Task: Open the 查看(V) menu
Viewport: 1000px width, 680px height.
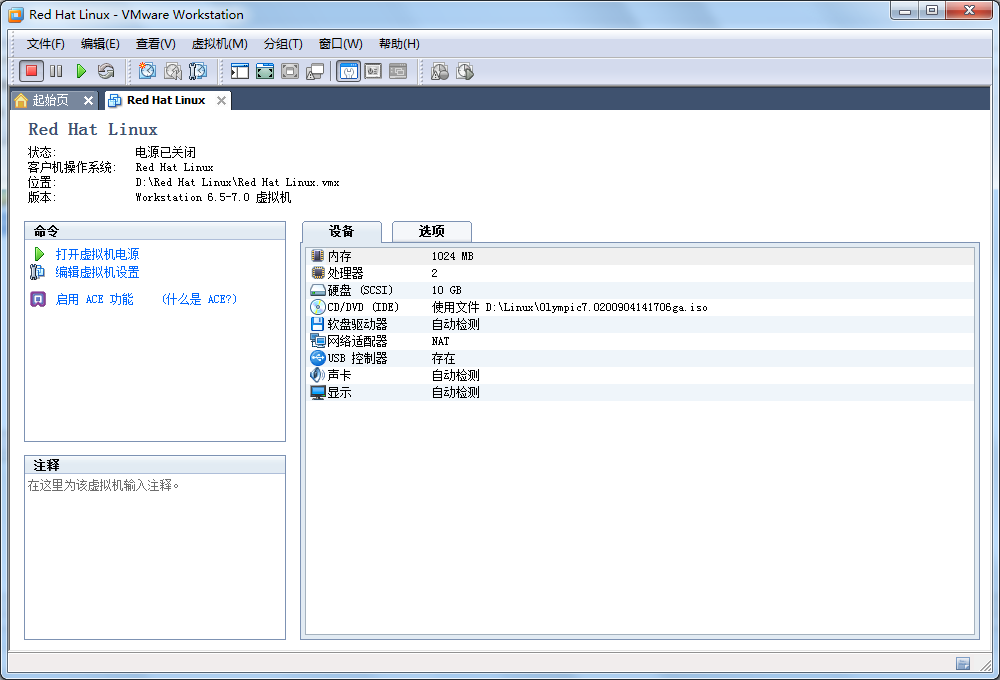Action: (x=156, y=43)
